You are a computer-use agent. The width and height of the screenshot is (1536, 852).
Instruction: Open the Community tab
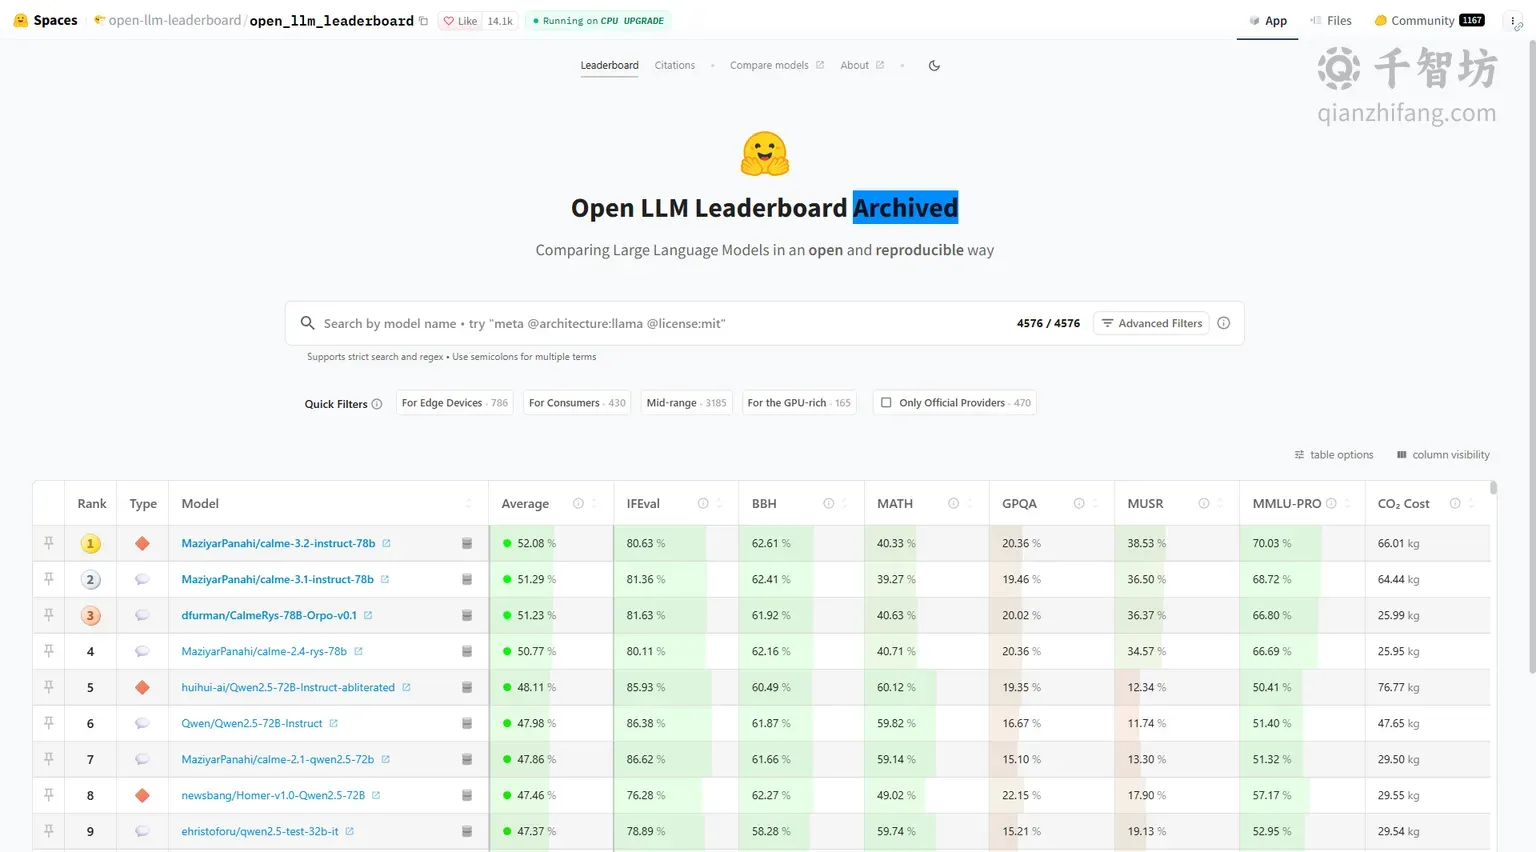pyautogui.click(x=1429, y=20)
